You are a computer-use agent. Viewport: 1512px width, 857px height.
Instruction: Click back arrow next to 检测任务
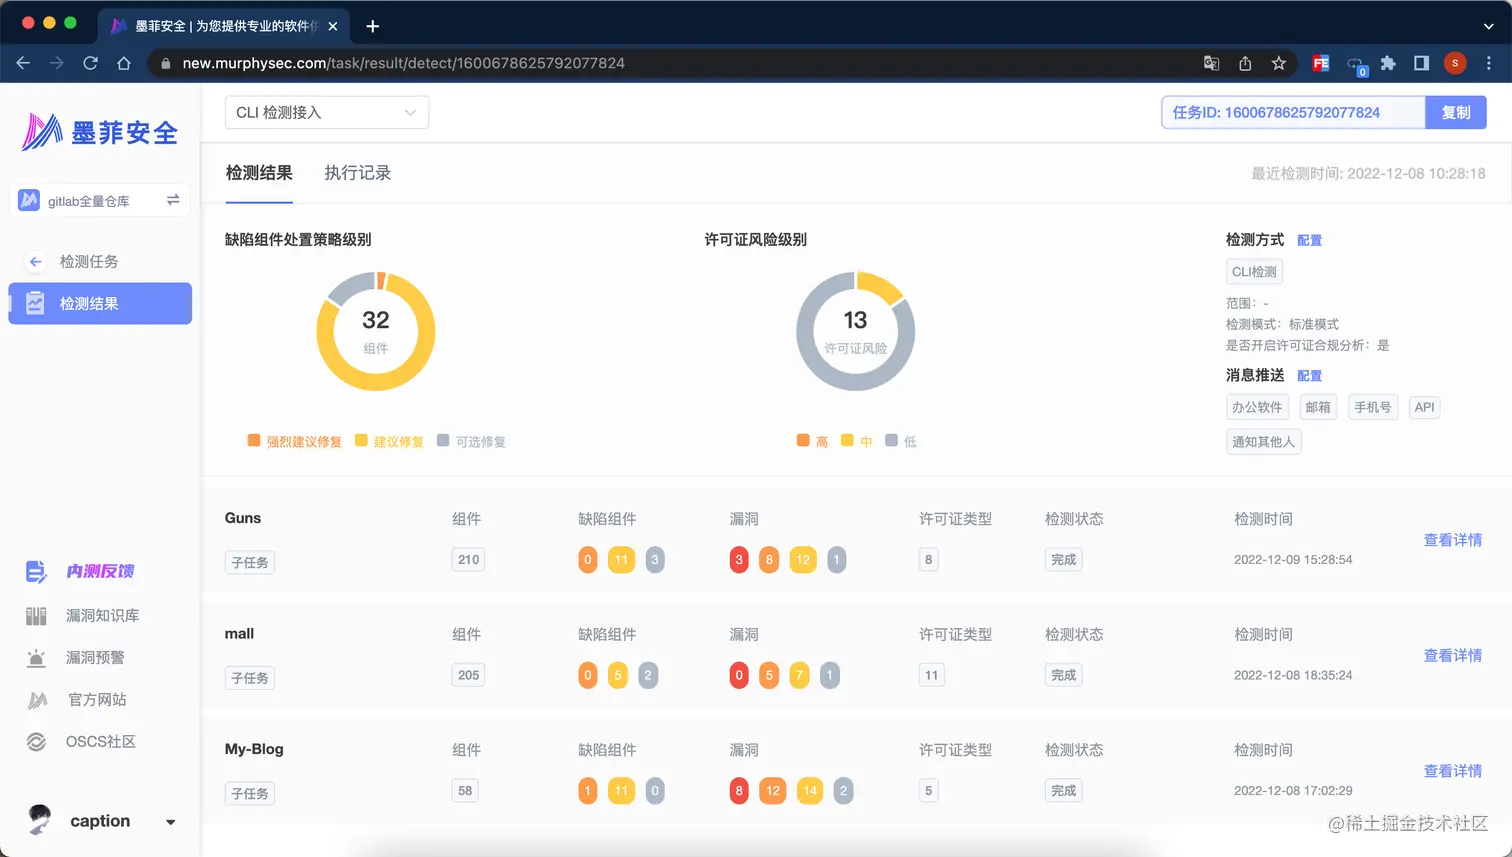pos(36,262)
